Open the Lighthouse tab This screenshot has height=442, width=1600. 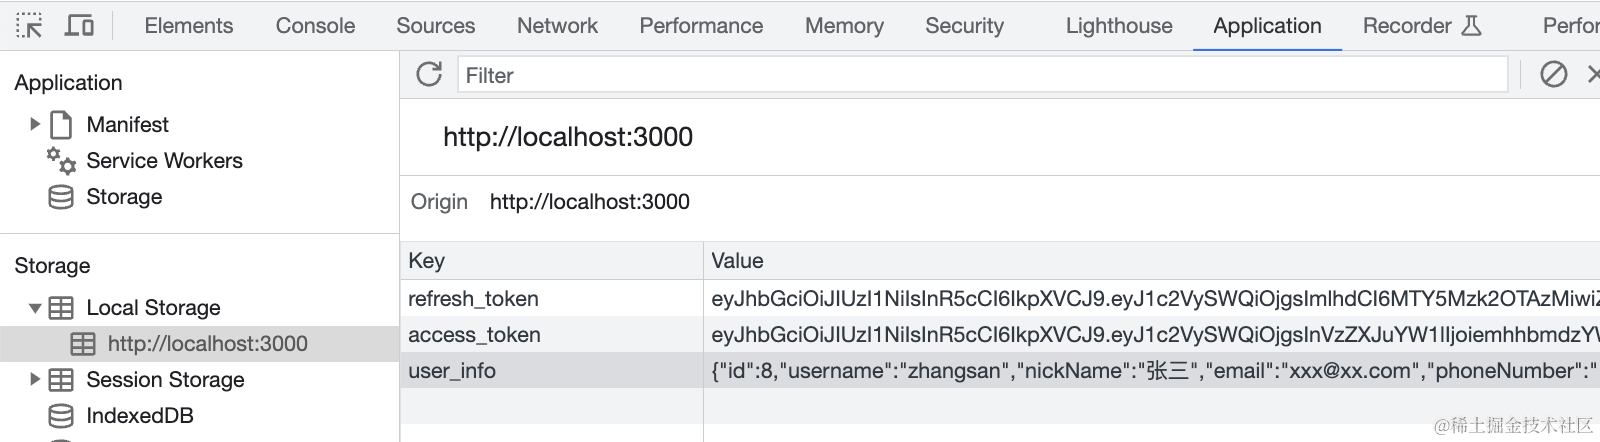pos(1118,26)
